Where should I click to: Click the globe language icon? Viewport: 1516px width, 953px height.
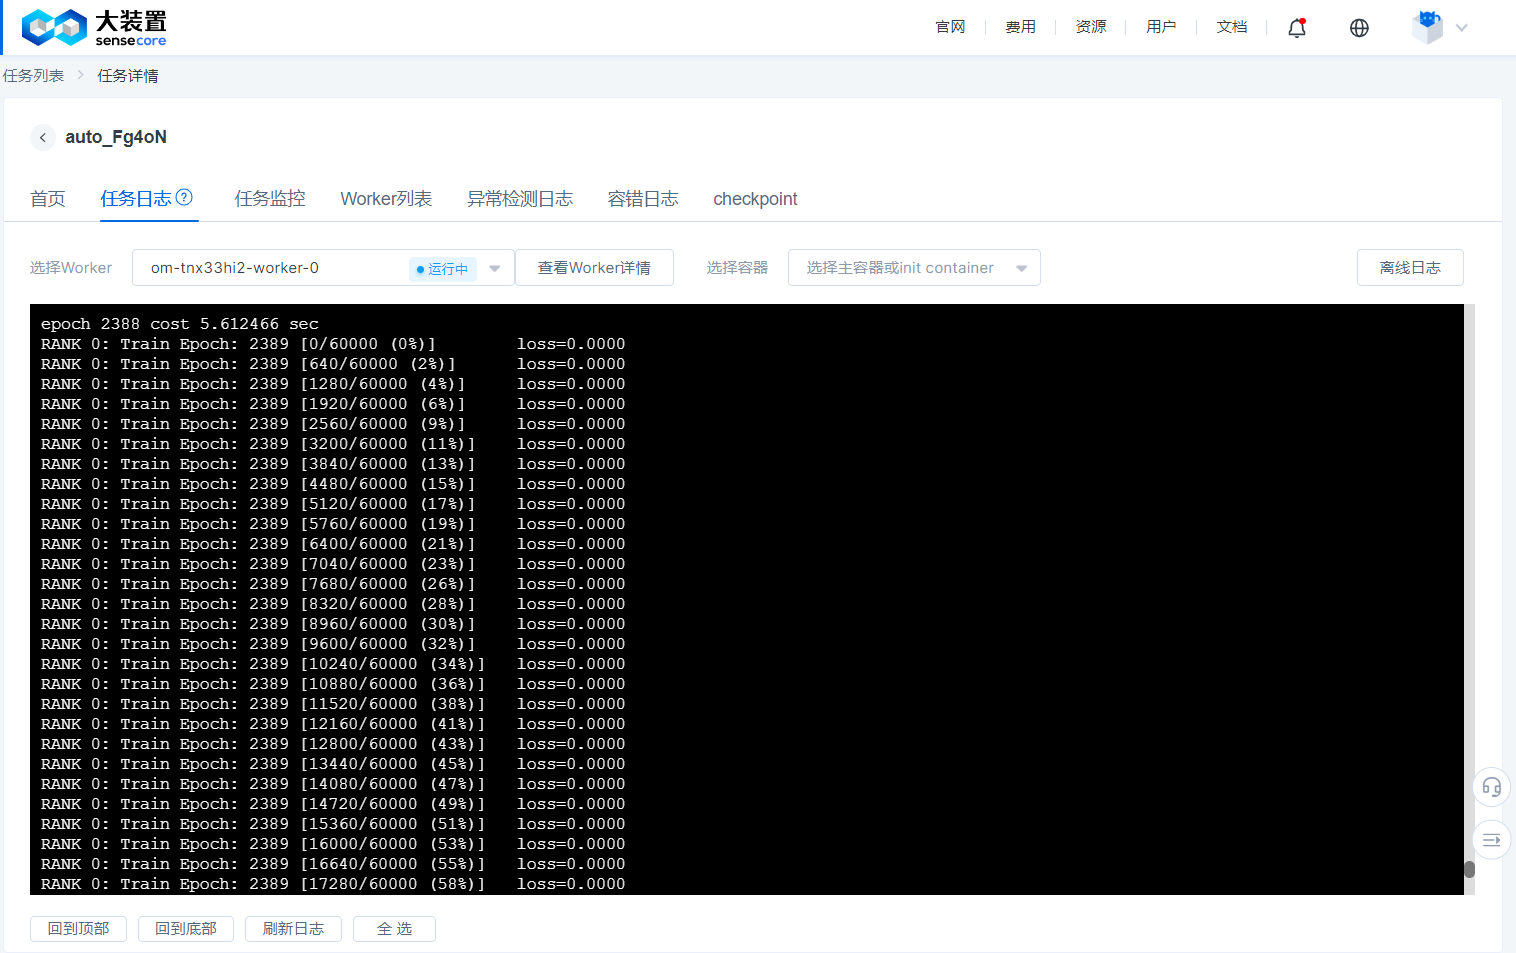point(1359,28)
